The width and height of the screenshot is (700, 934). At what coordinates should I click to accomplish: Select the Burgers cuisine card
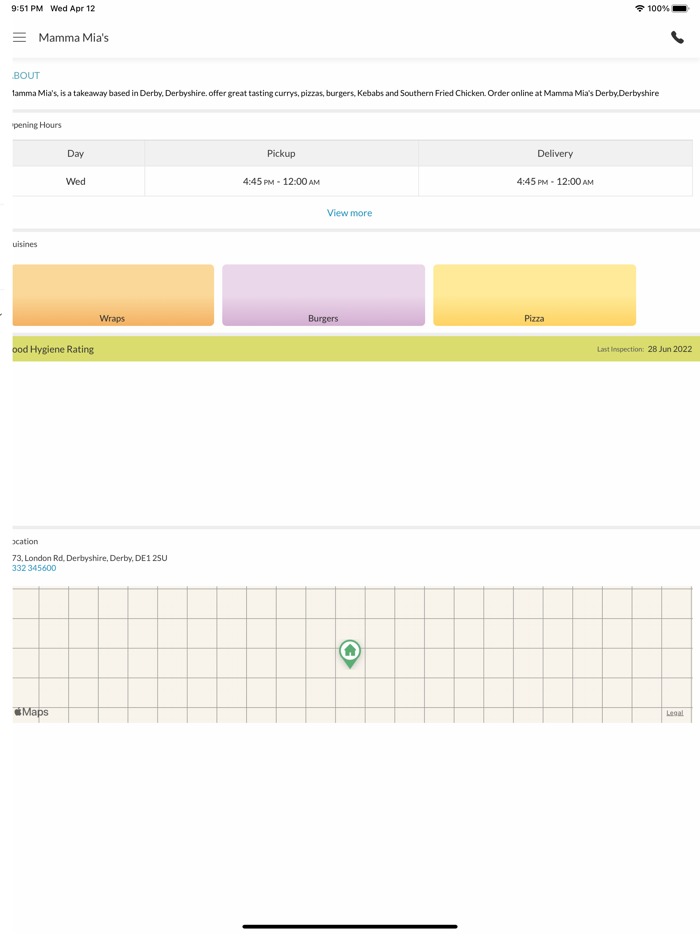[323, 295]
